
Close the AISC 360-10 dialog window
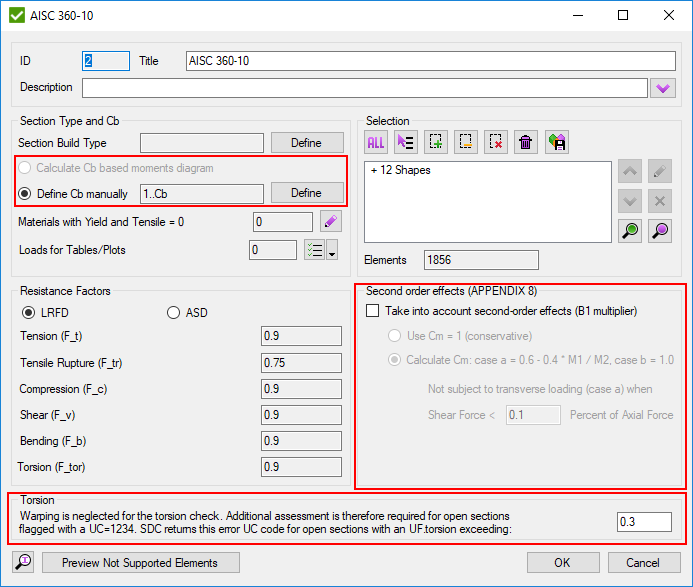tap(669, 15)
